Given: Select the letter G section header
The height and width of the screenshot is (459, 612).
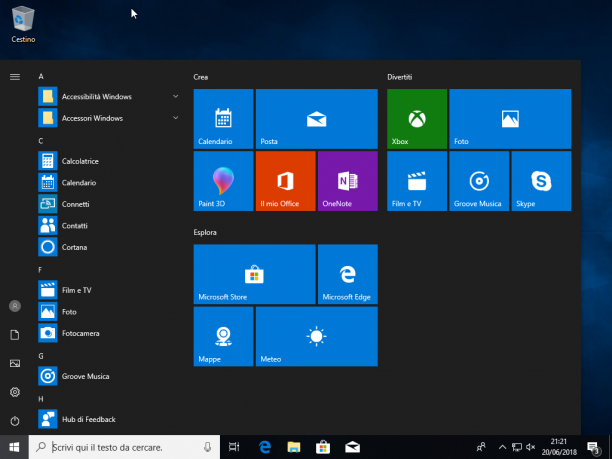Looking at the screenshot, I should coord(41,356).
